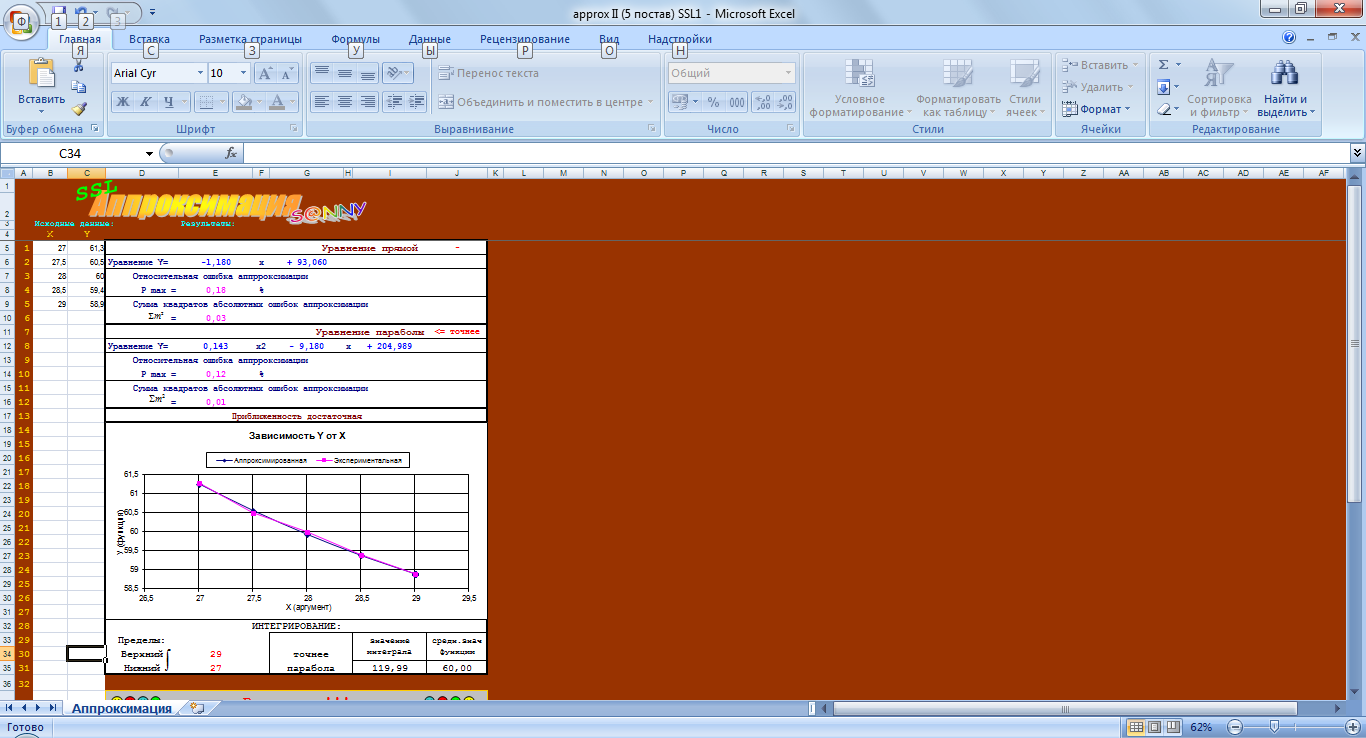Click inside the formula bar input
The image size is (1366, 738).
(x=795, y=153)
